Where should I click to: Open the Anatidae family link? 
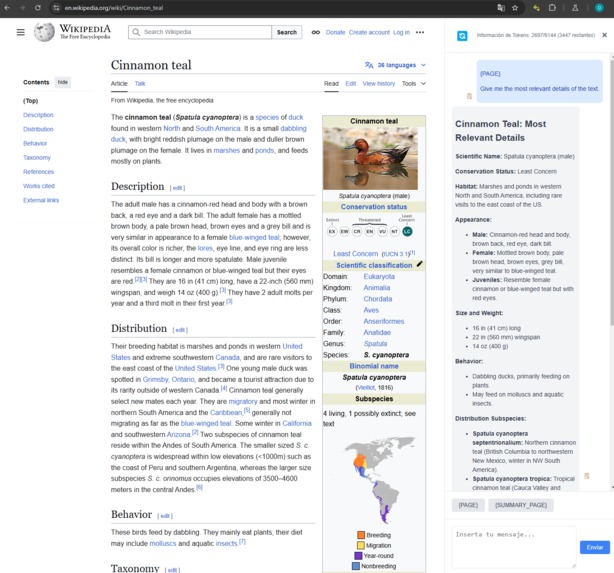coord(377,333)
